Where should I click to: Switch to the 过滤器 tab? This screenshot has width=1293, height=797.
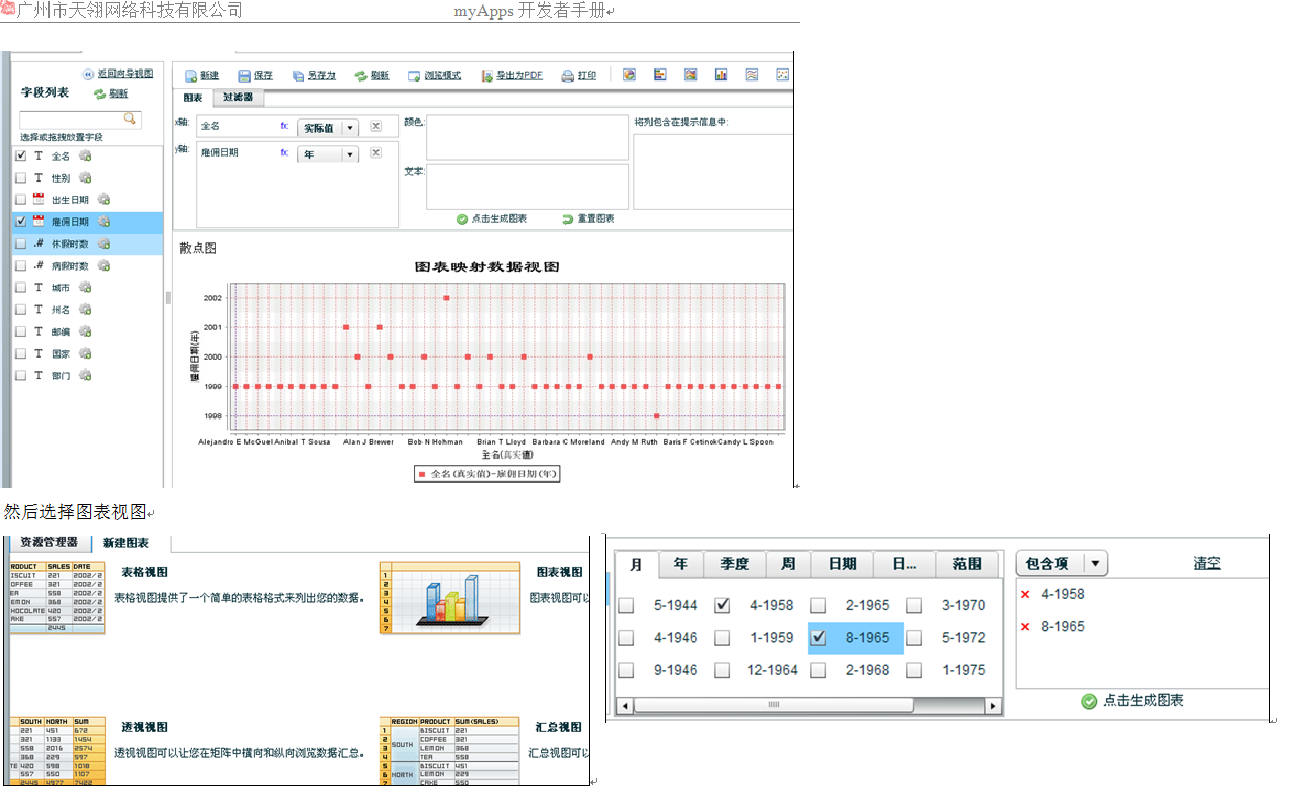[237, 98]
